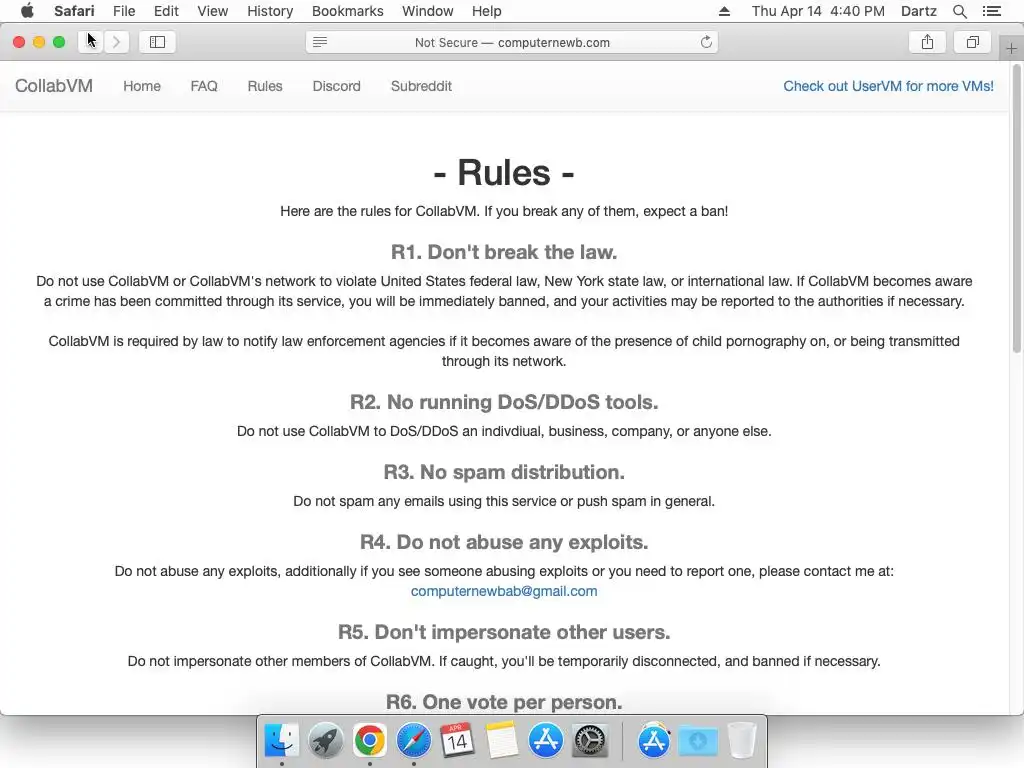The width and height of the screenshot is (1024, 768).
Task: Open Calendar icon in the Dock
Action: click(x=457, y=741)
